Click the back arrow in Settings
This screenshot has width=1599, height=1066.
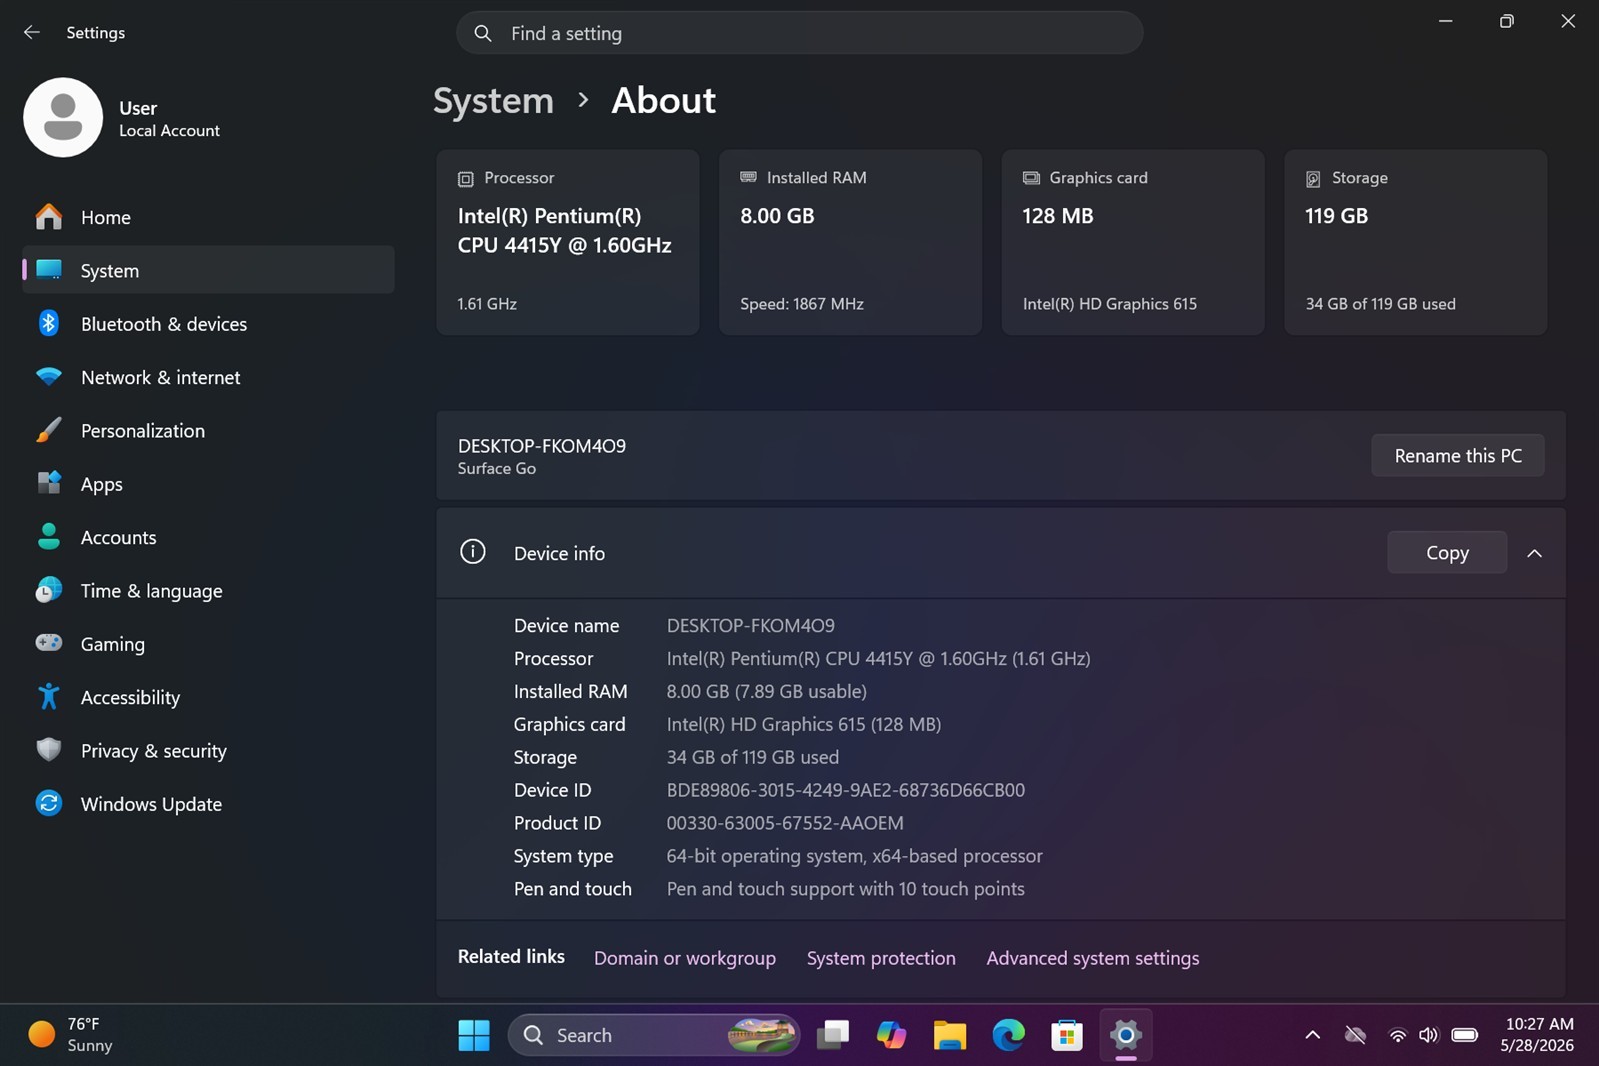[32, 32]
